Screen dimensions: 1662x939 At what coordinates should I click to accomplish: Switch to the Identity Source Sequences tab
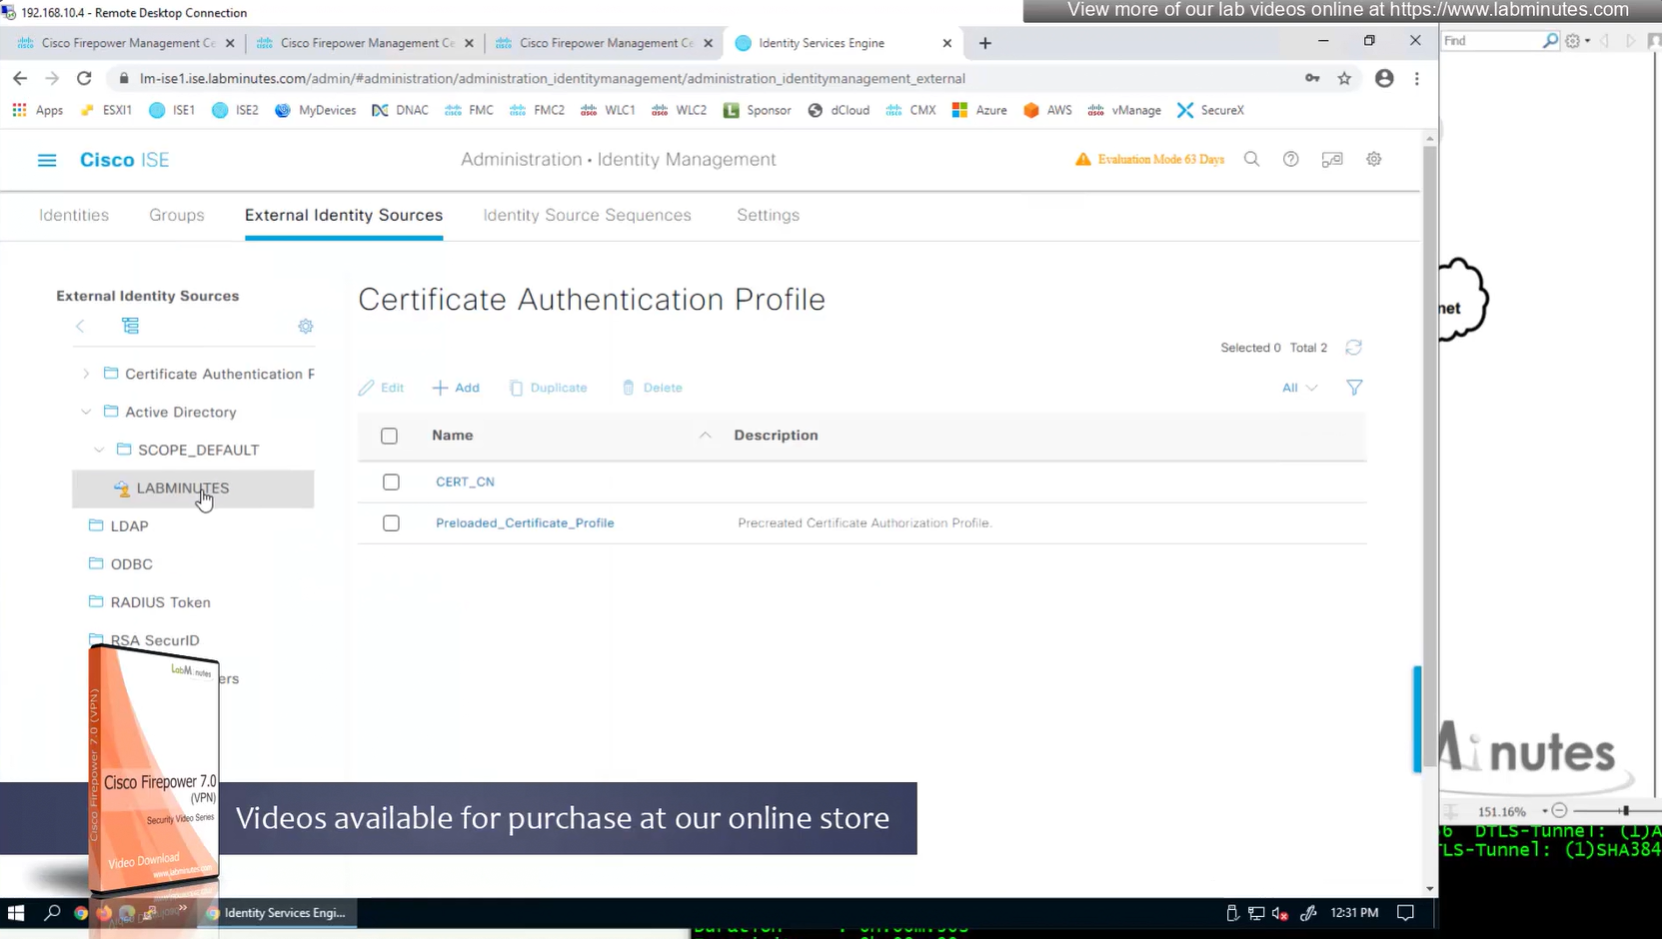tap(587, 215)
